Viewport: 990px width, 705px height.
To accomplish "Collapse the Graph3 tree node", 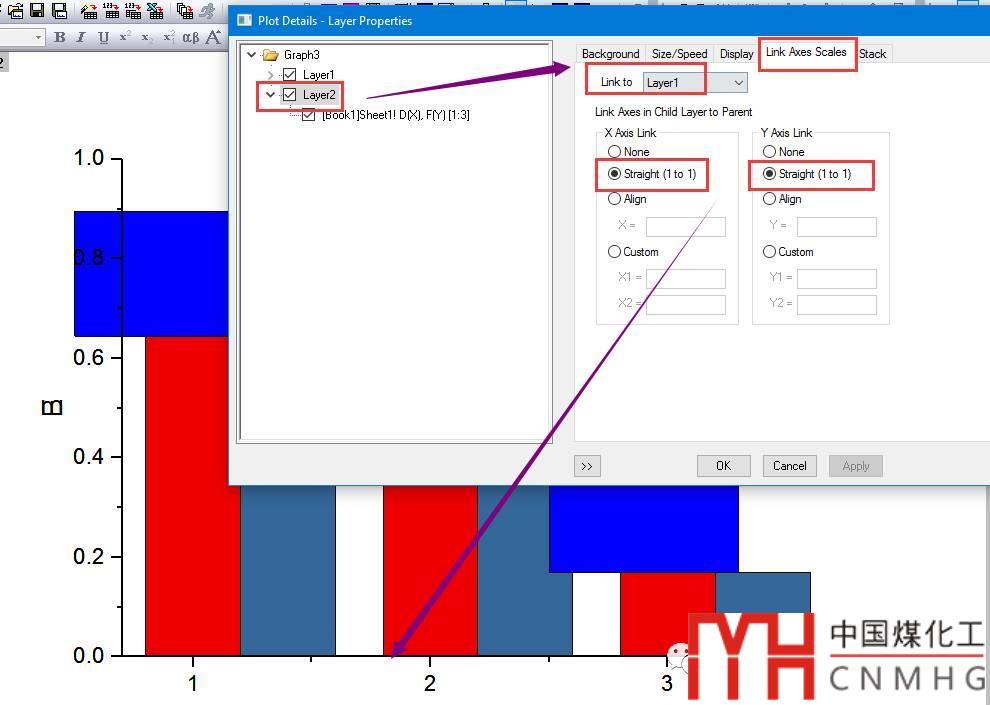I will [252, 55].
